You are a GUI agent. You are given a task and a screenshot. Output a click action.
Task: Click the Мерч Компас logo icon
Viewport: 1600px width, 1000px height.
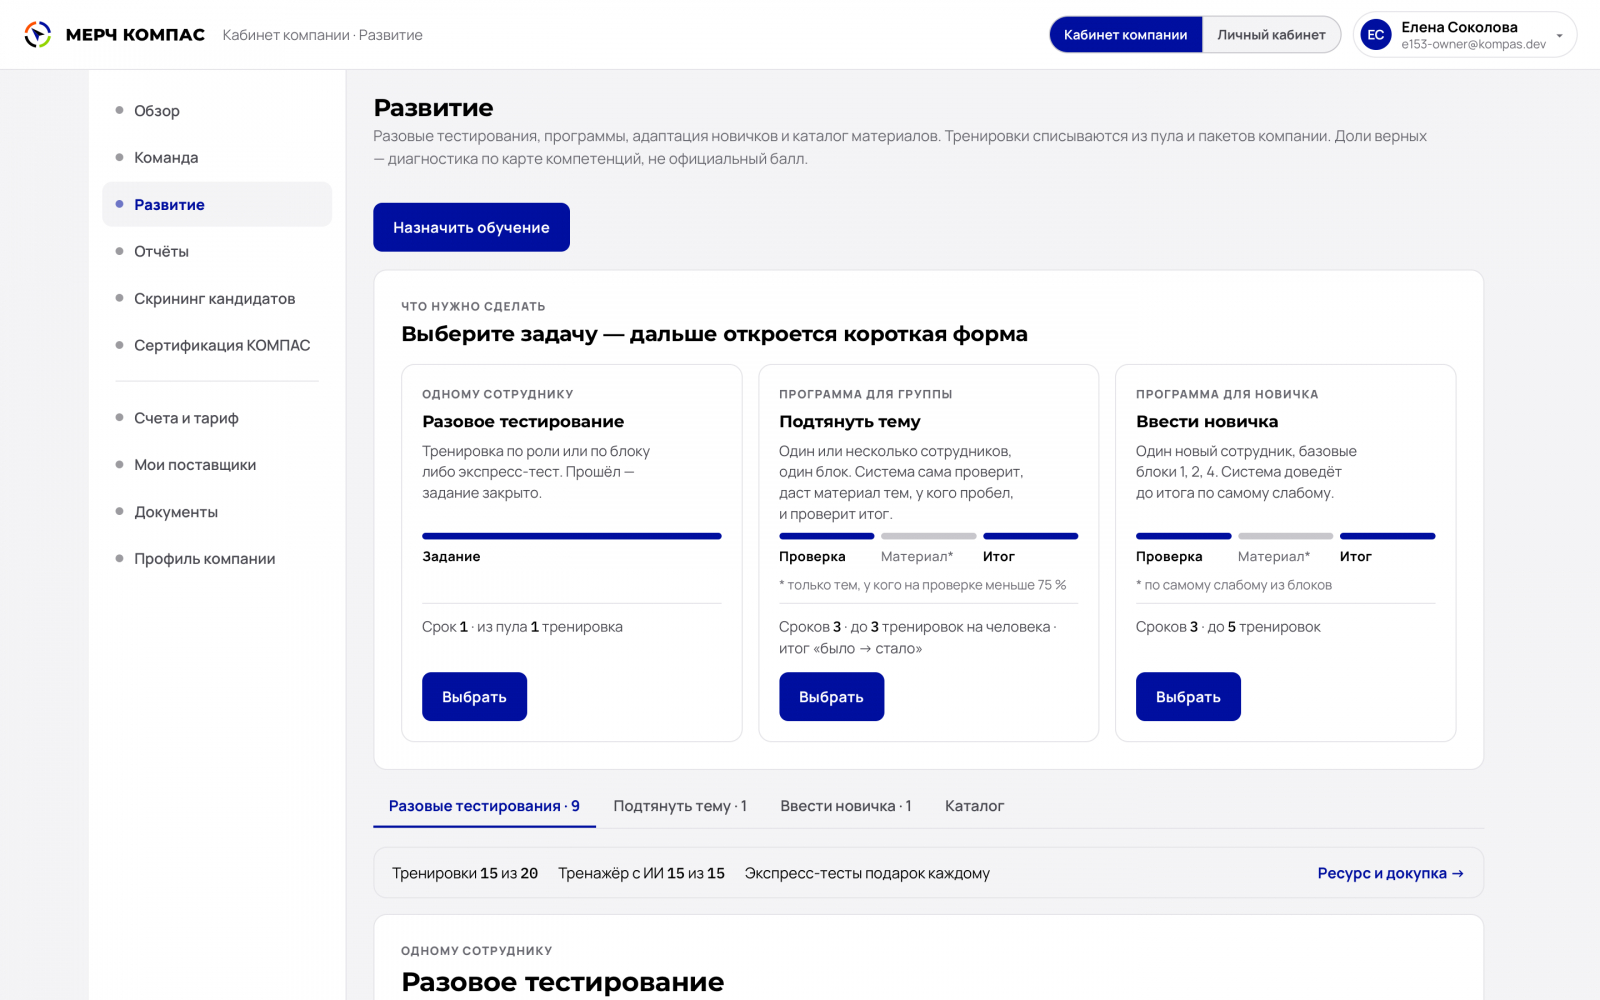(x=37, y=35)
